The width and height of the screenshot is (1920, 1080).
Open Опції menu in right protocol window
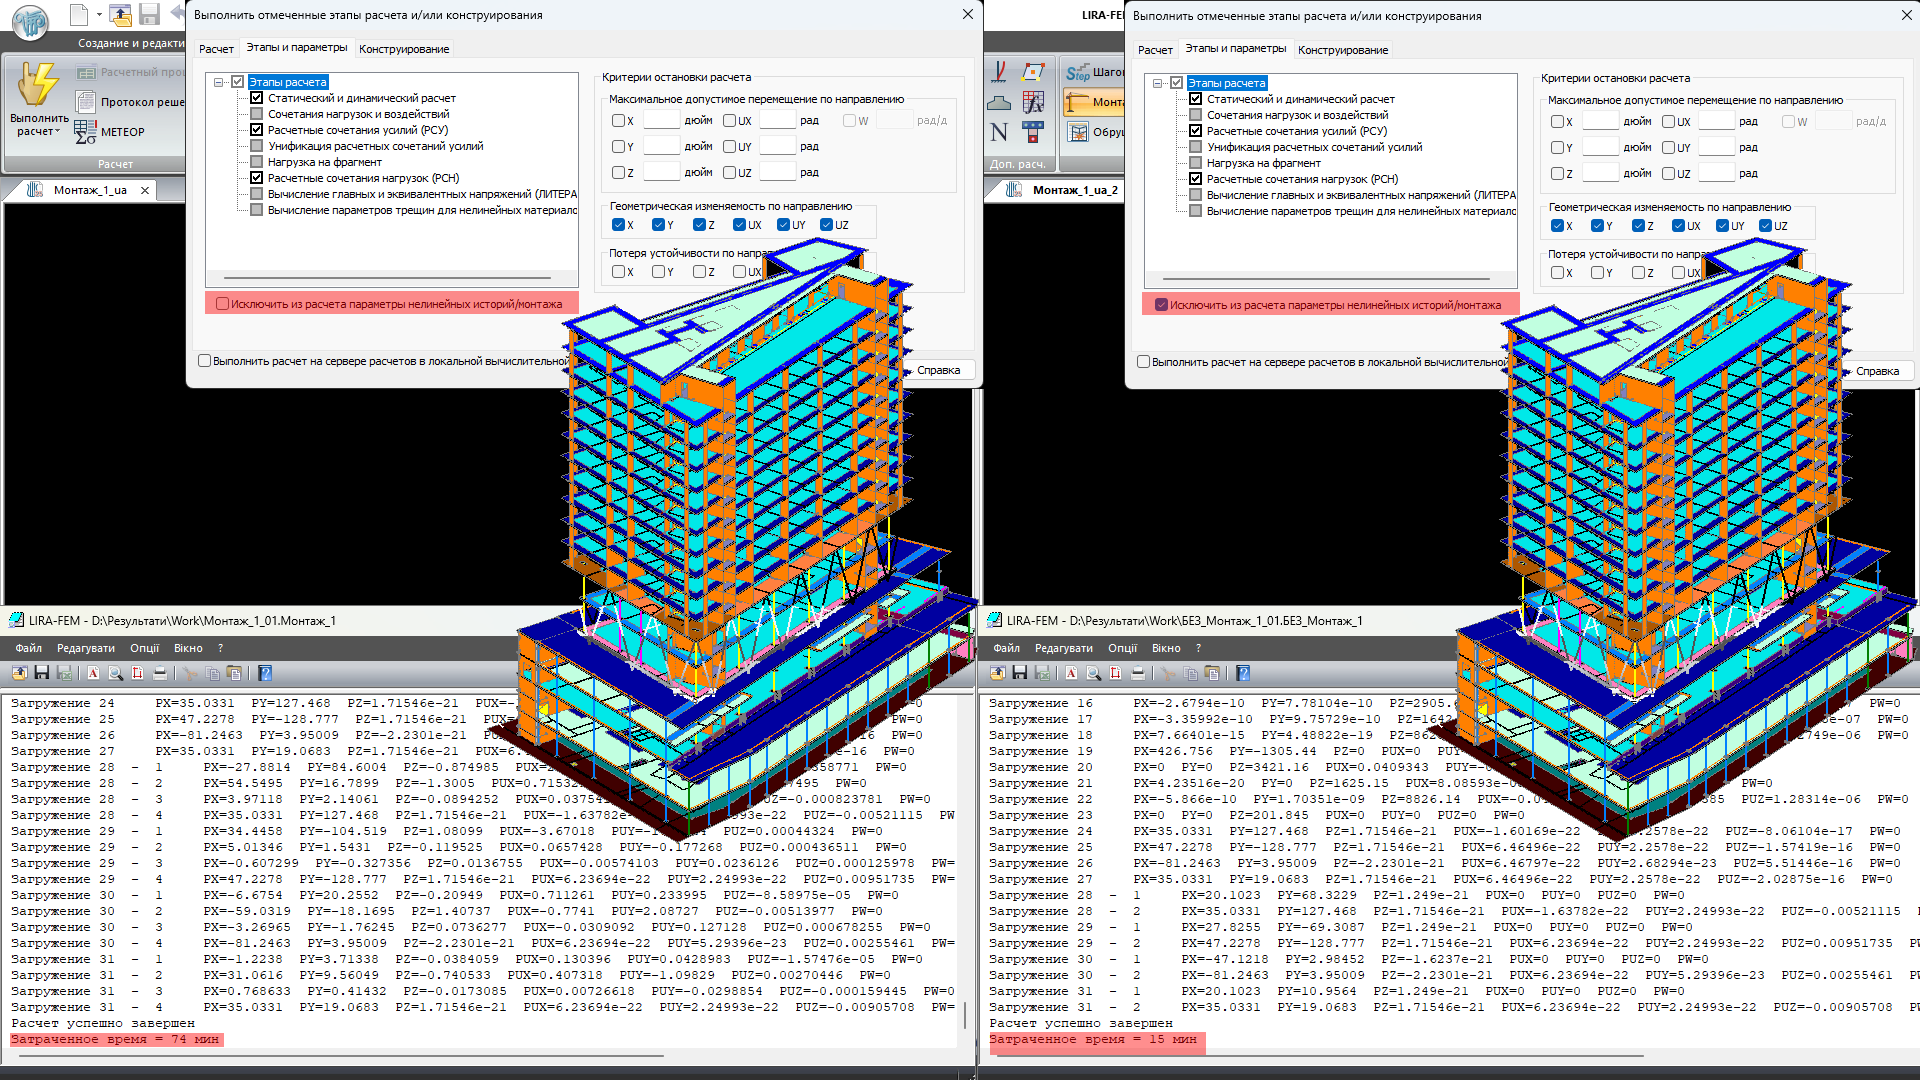[x=1122, y=648]
